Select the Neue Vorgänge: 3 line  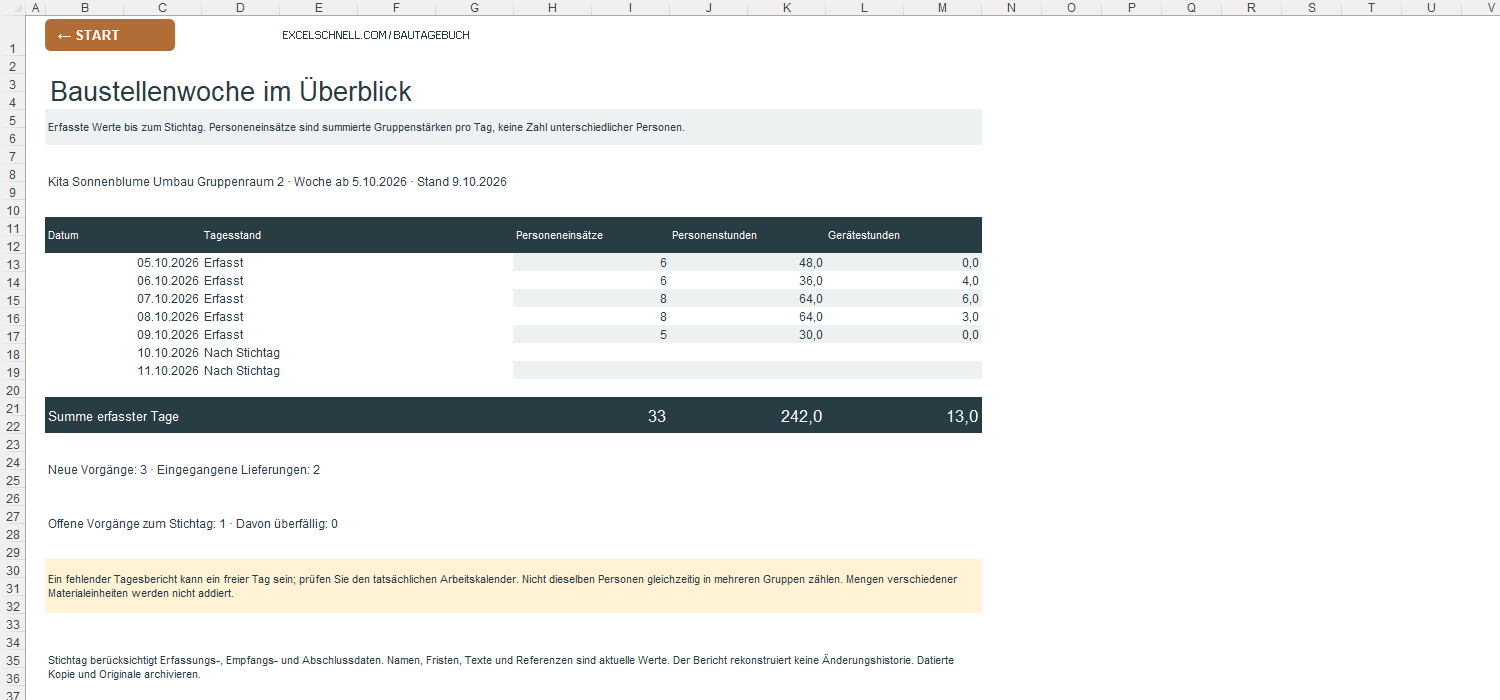coord(184,470)
